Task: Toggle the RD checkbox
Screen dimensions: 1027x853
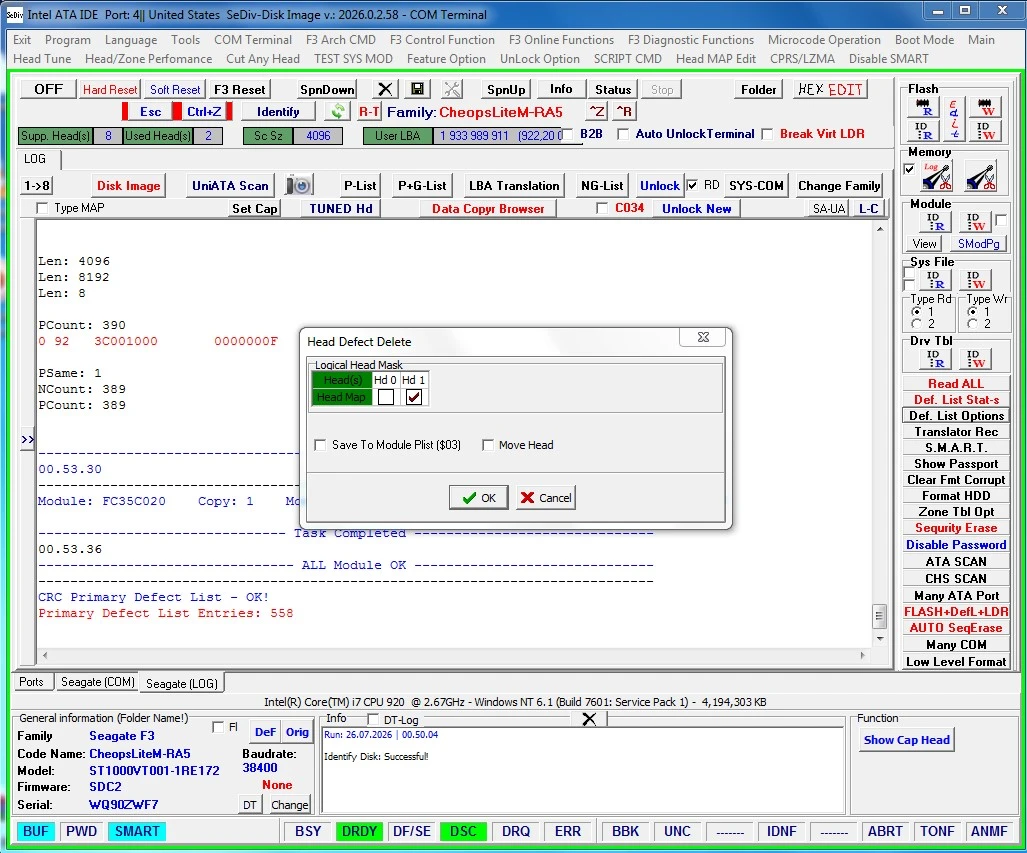Action: (692, 185)
